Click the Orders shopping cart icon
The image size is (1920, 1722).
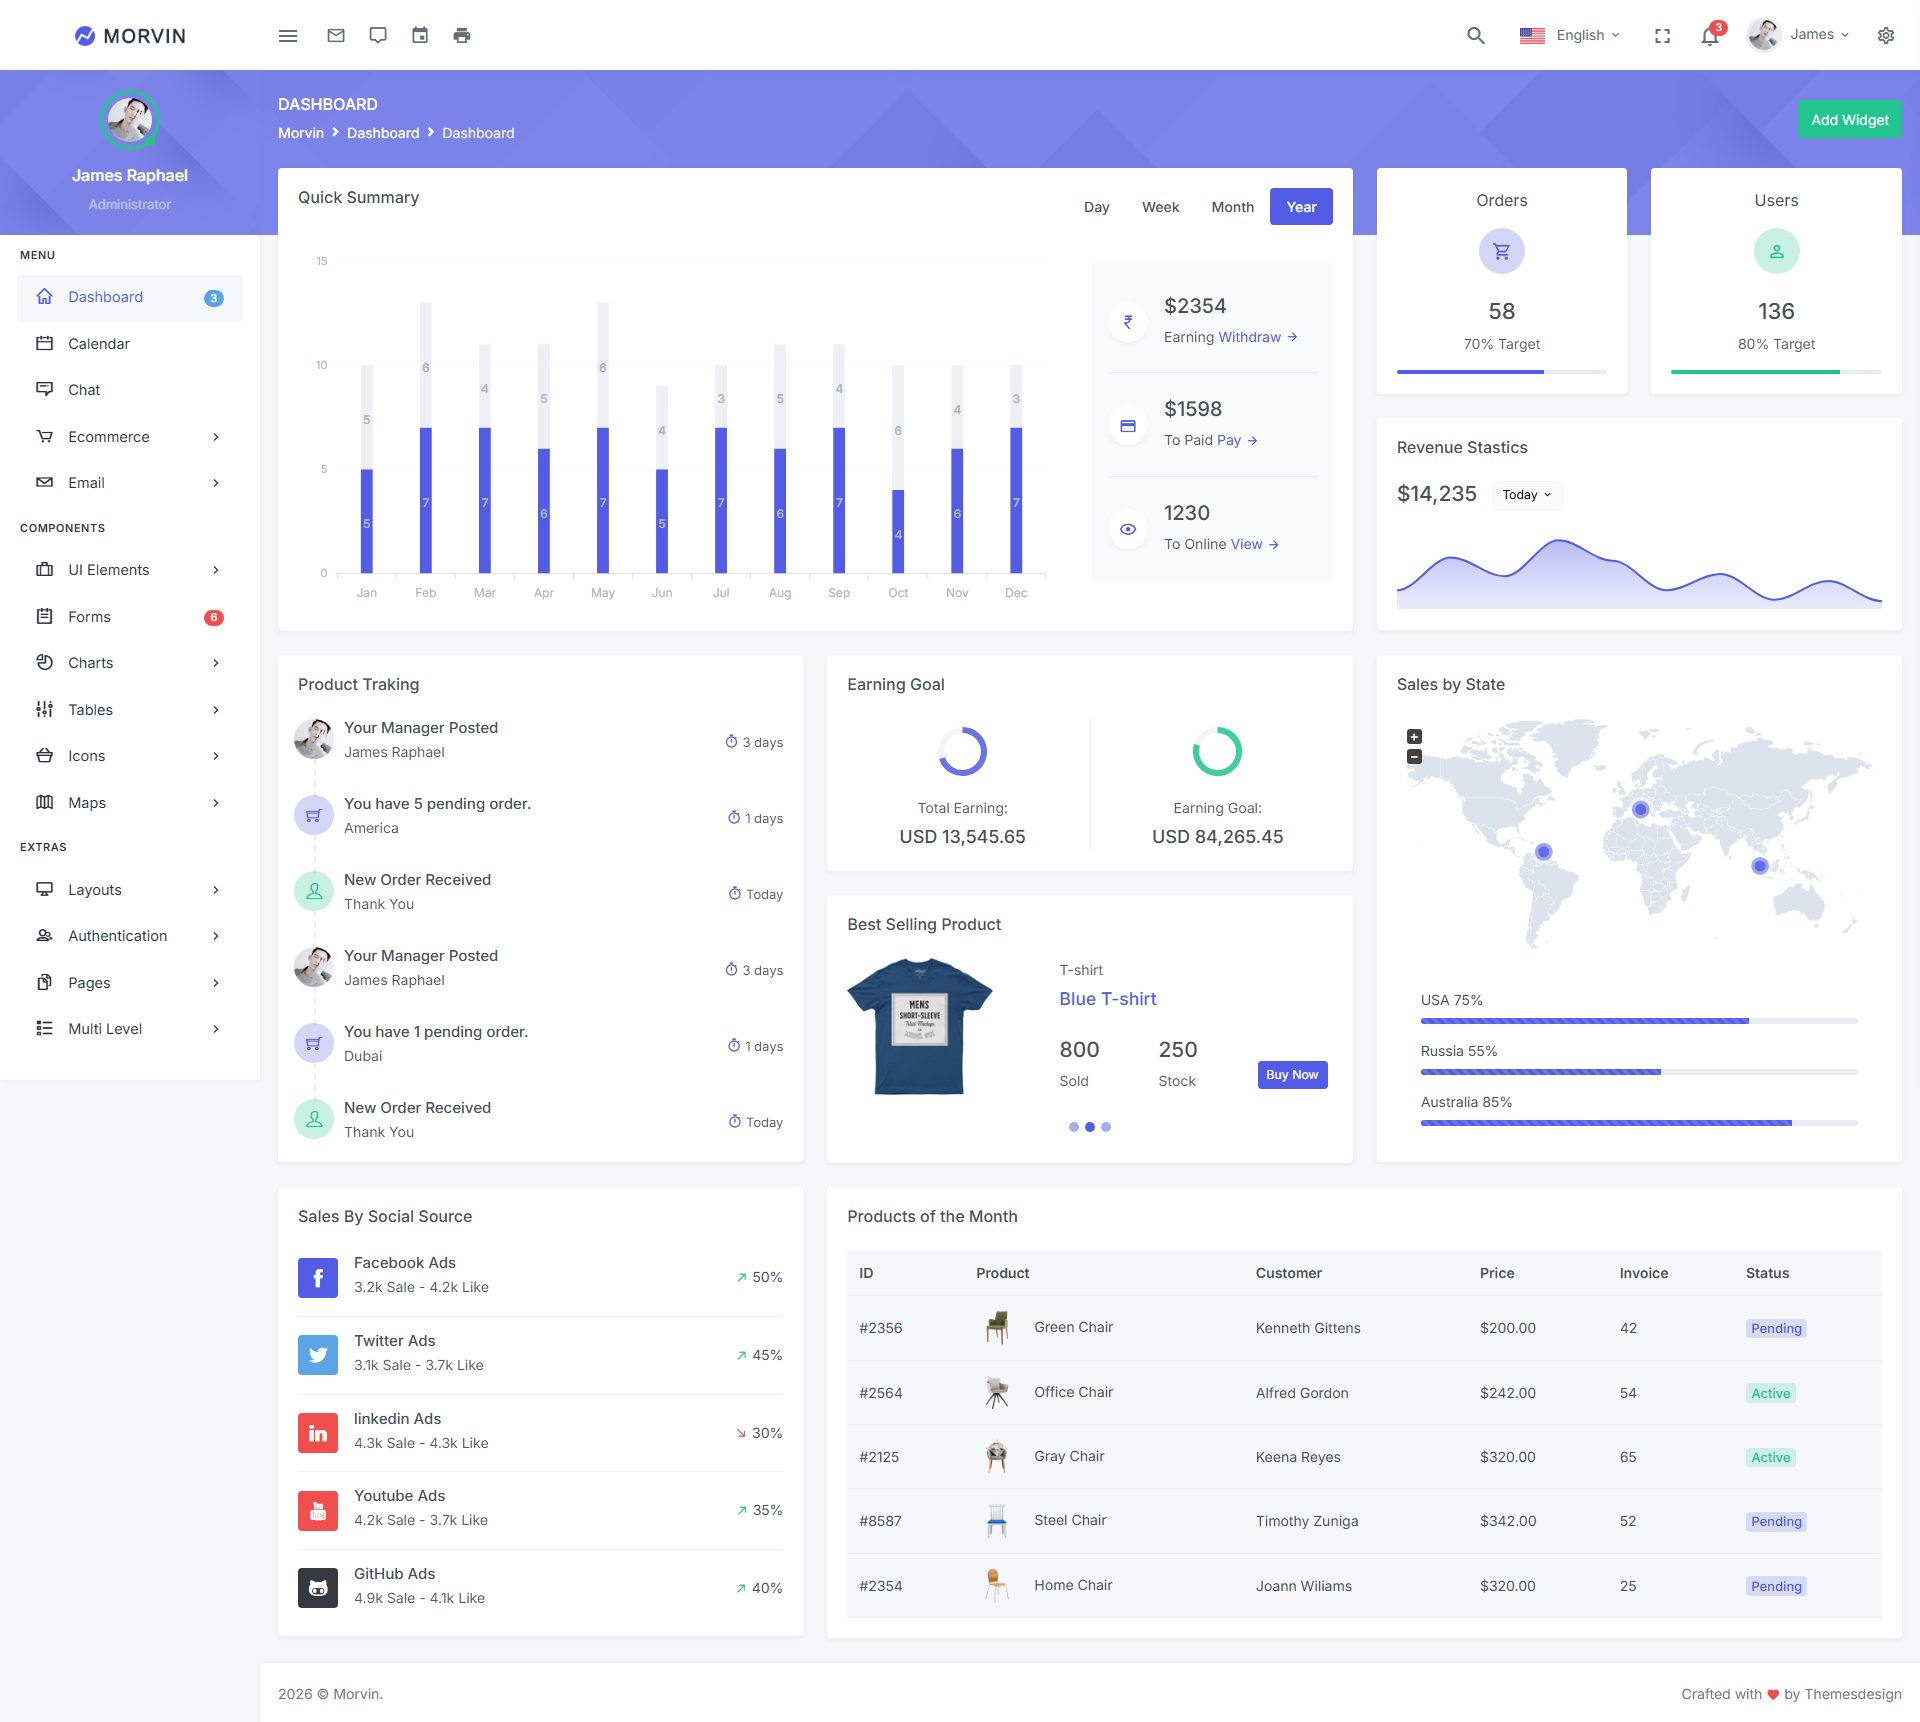click(x=1502, y=251)
